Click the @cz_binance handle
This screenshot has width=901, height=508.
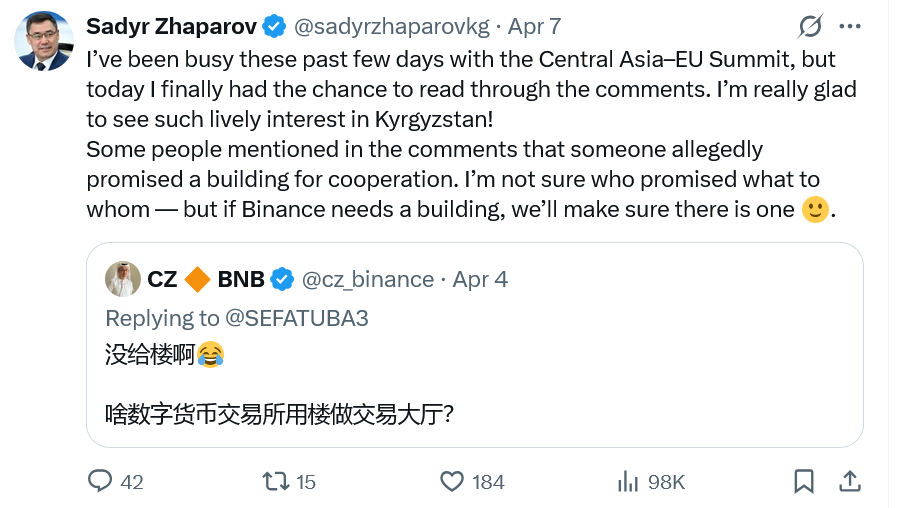[367, 279]
